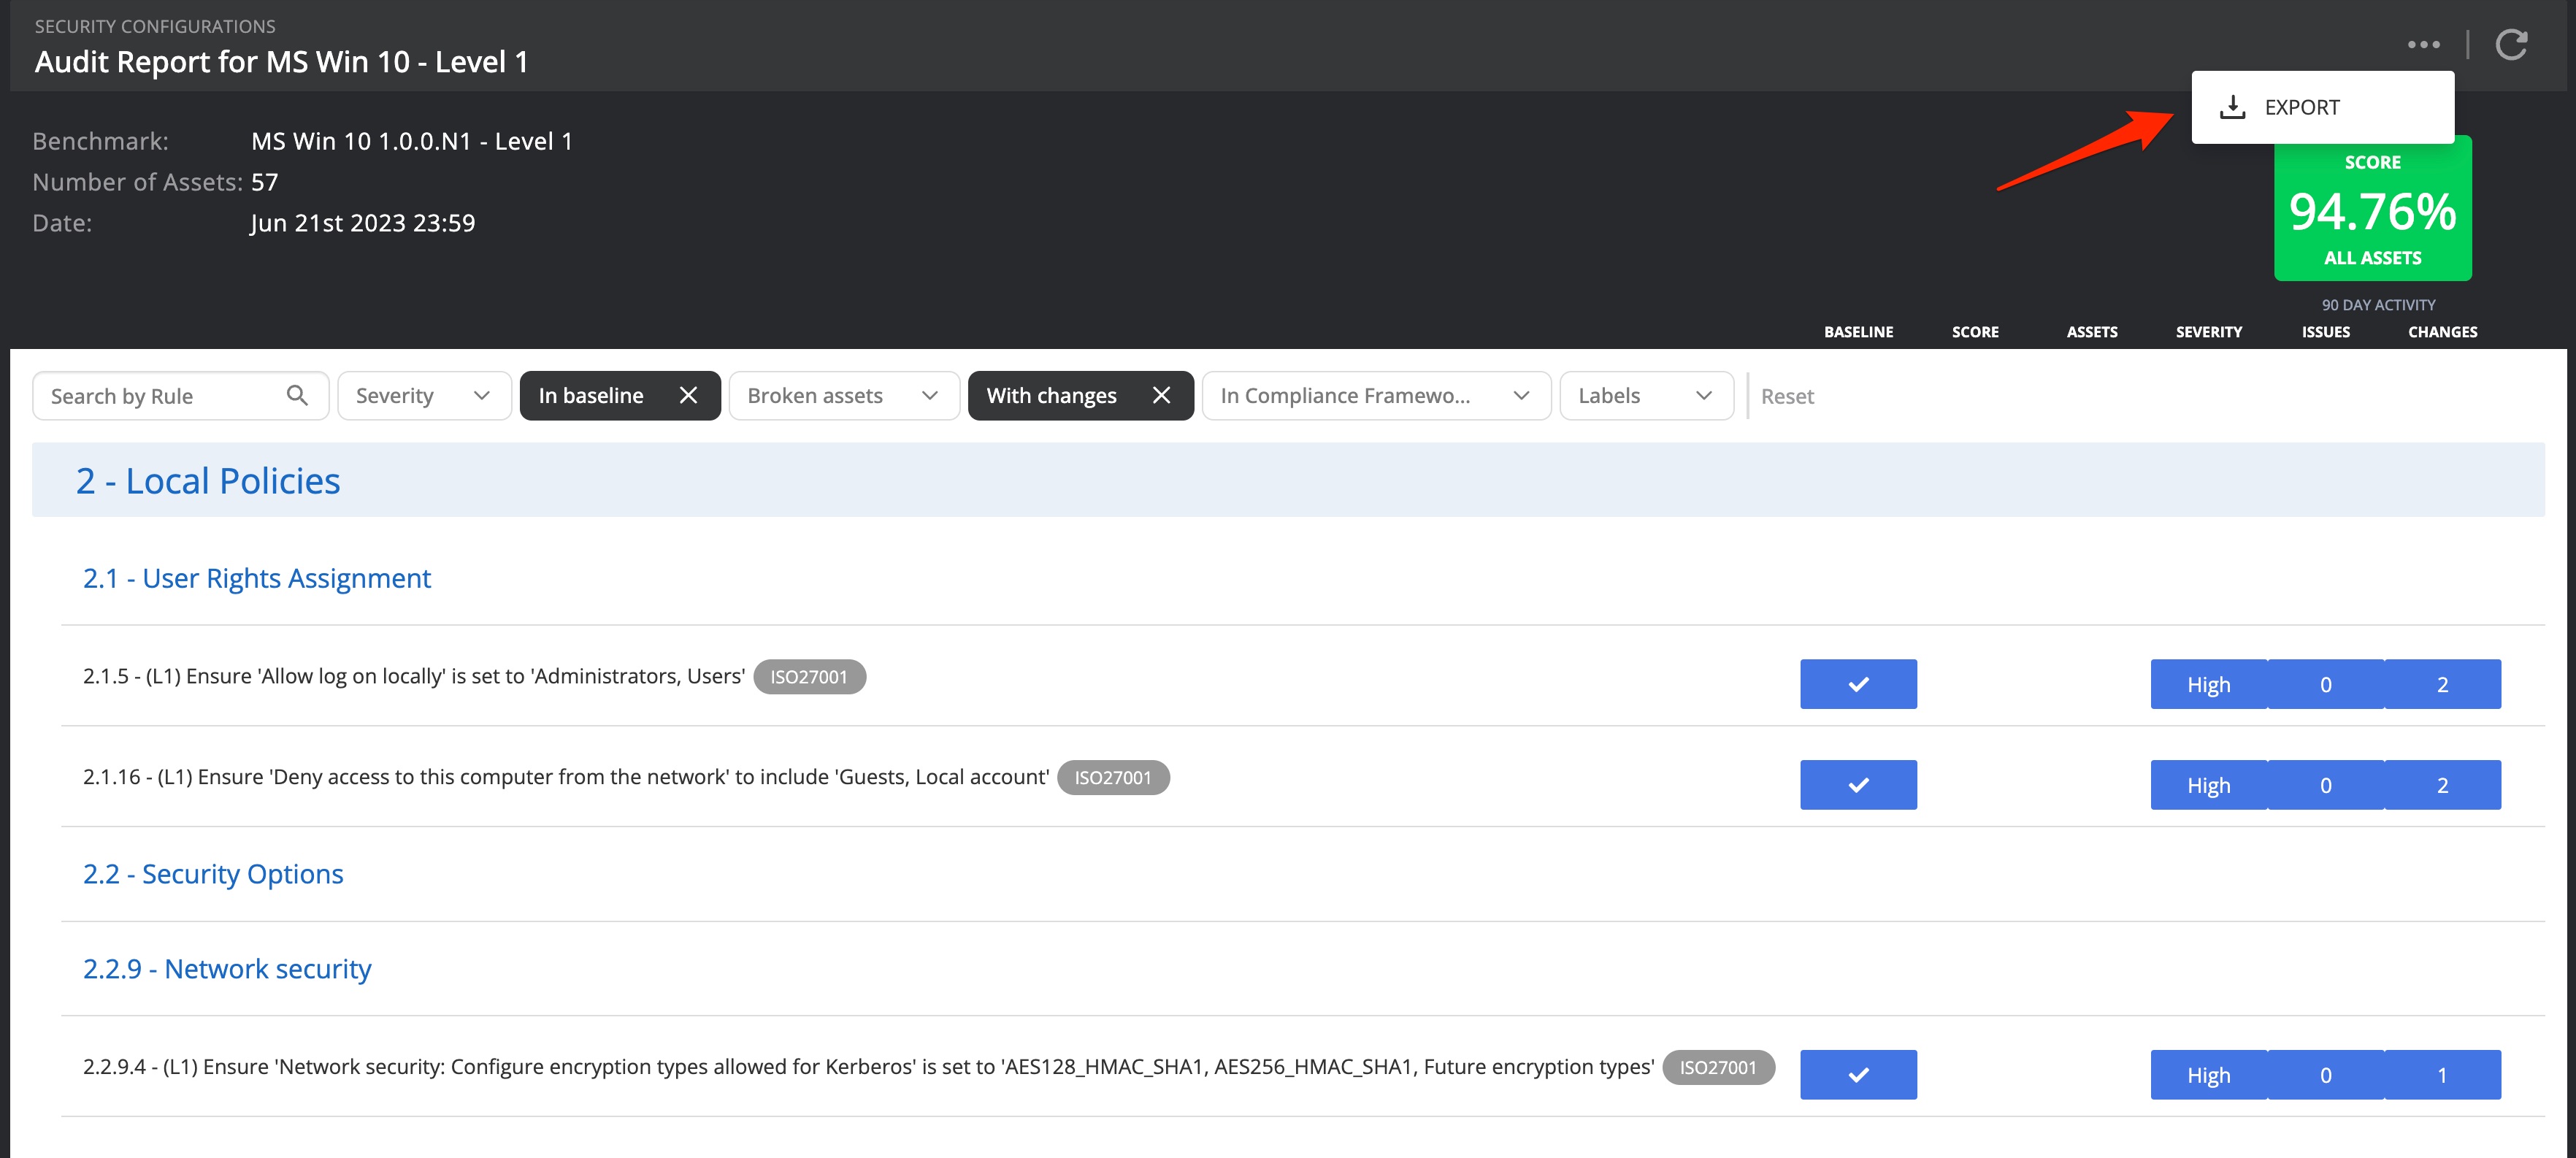Select the SEVERITY column header
This screenshot has height=1158, width=2576.
pyautogui.click(x=2209, y=331)
